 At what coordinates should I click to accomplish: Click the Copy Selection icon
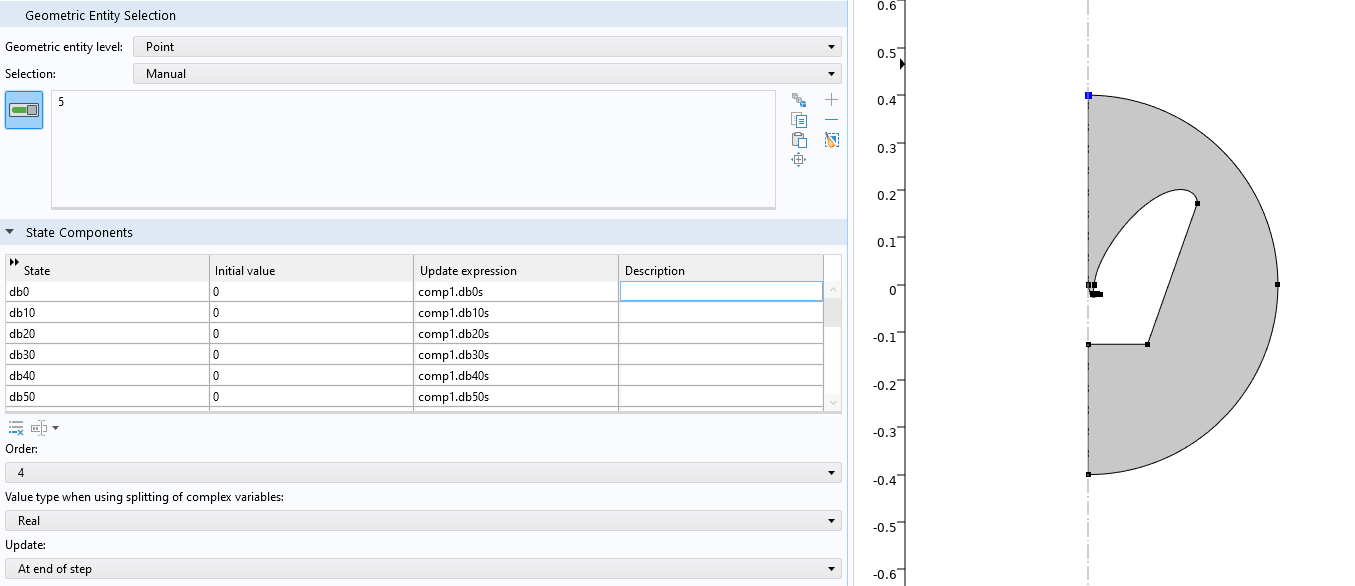coord(798,120)
